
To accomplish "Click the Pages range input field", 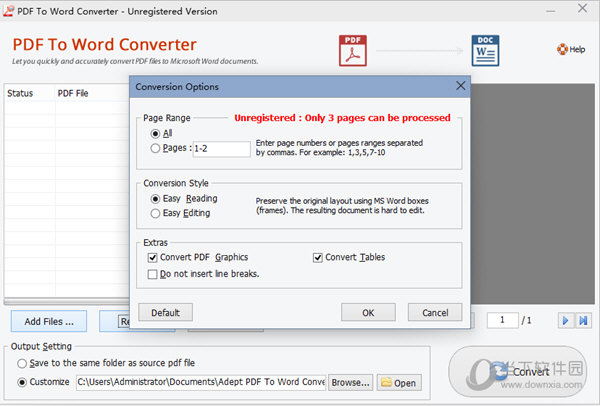I will (x=222, y=148).
